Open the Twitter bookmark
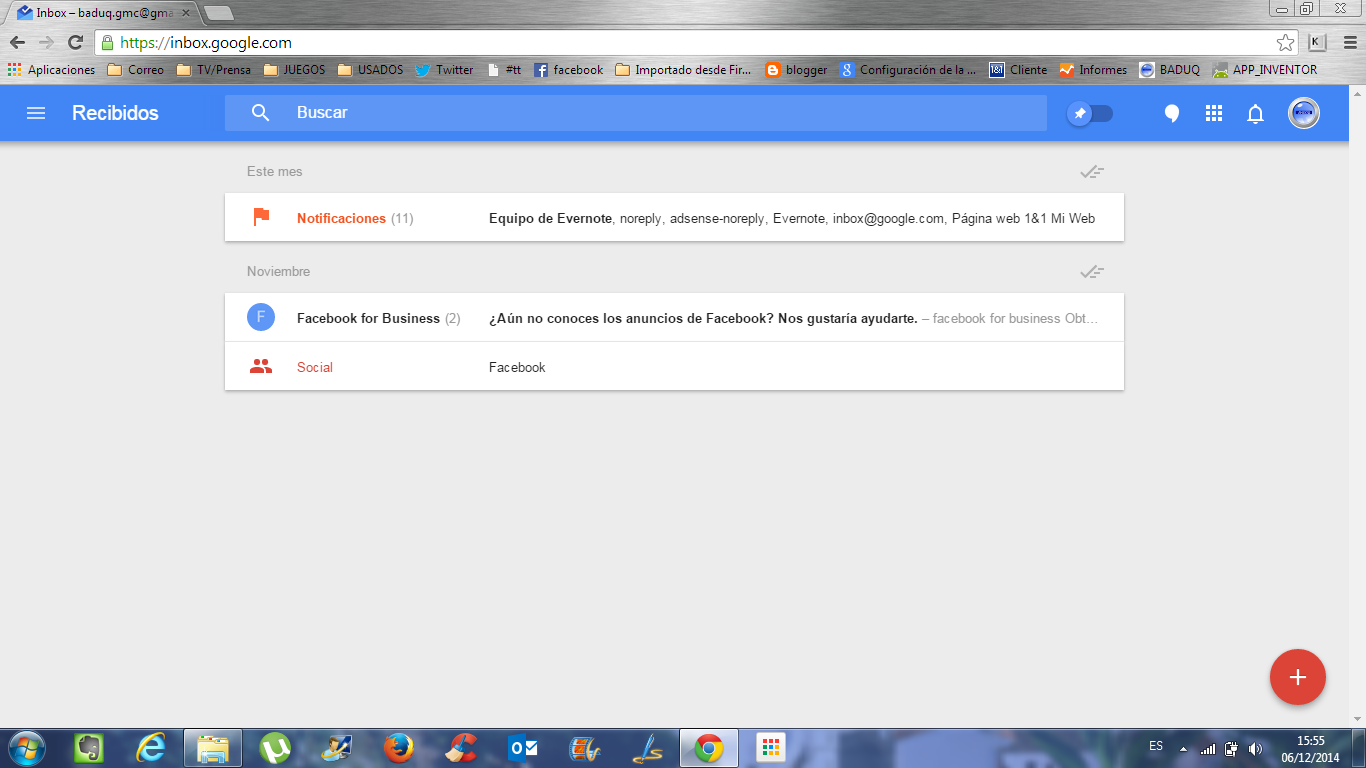The image size is (1366, 768). 444,70
